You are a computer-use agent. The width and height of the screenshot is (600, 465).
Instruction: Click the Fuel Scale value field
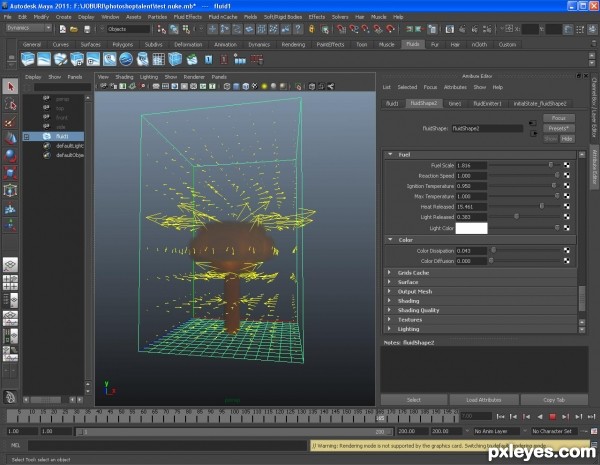(471, 165)
